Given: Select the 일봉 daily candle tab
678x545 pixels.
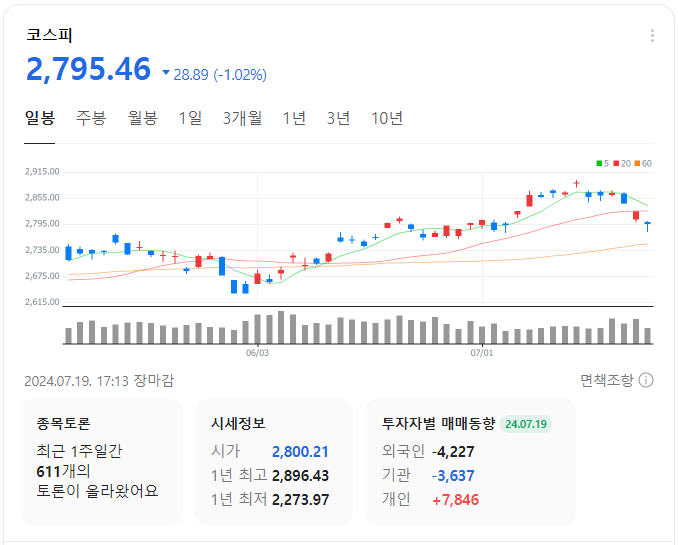Looking at the screenshot, I should pos(40,118).
